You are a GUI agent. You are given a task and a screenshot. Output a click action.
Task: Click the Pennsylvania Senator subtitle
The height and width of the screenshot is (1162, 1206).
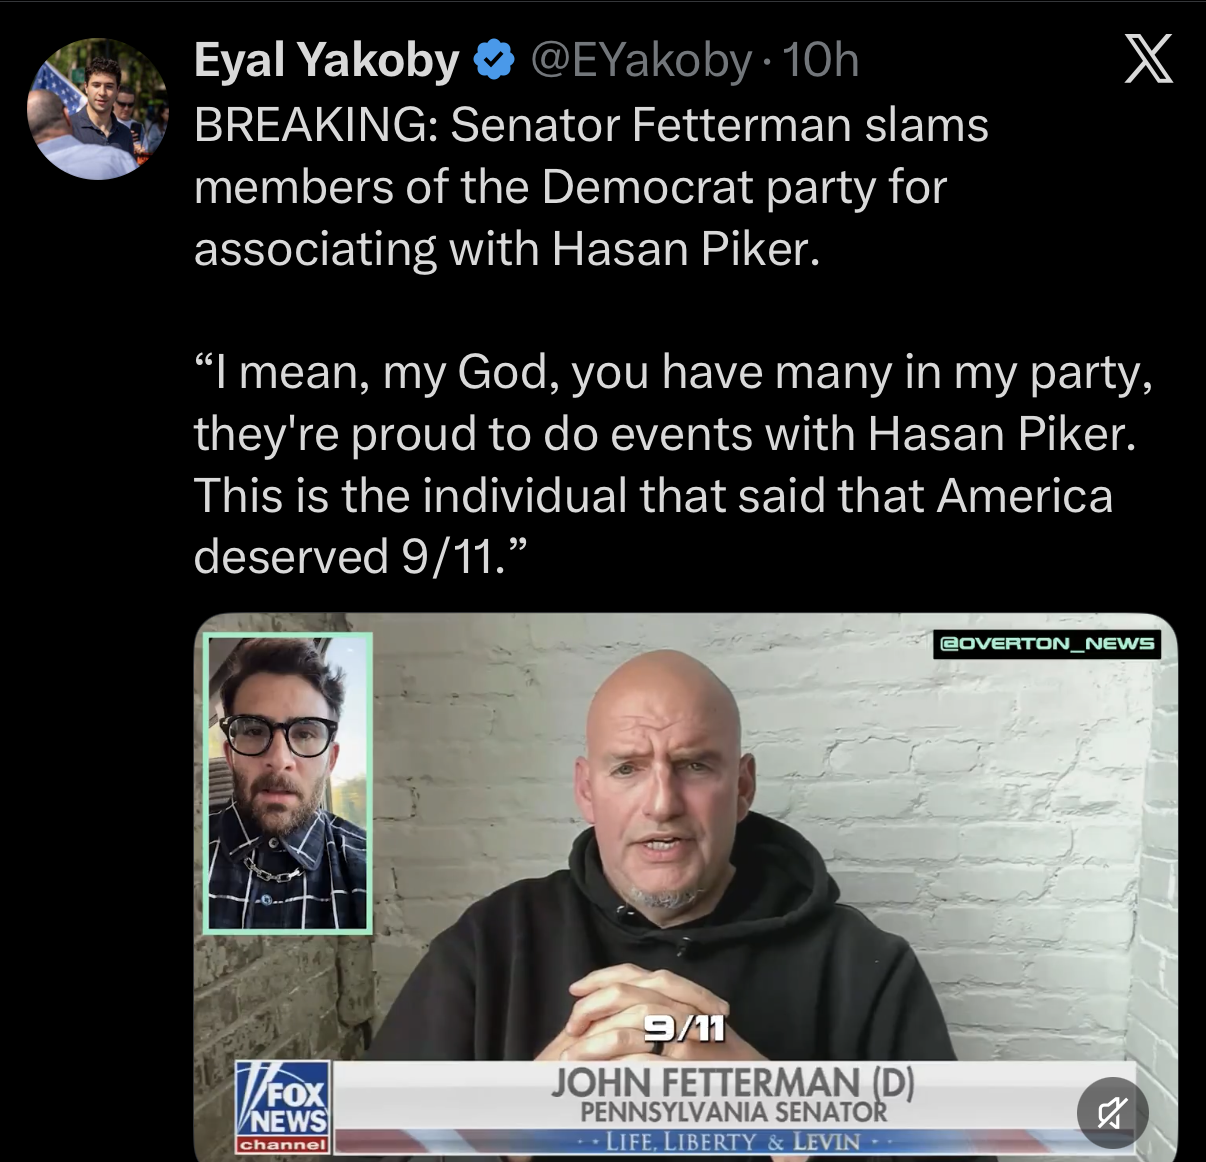733,1112
